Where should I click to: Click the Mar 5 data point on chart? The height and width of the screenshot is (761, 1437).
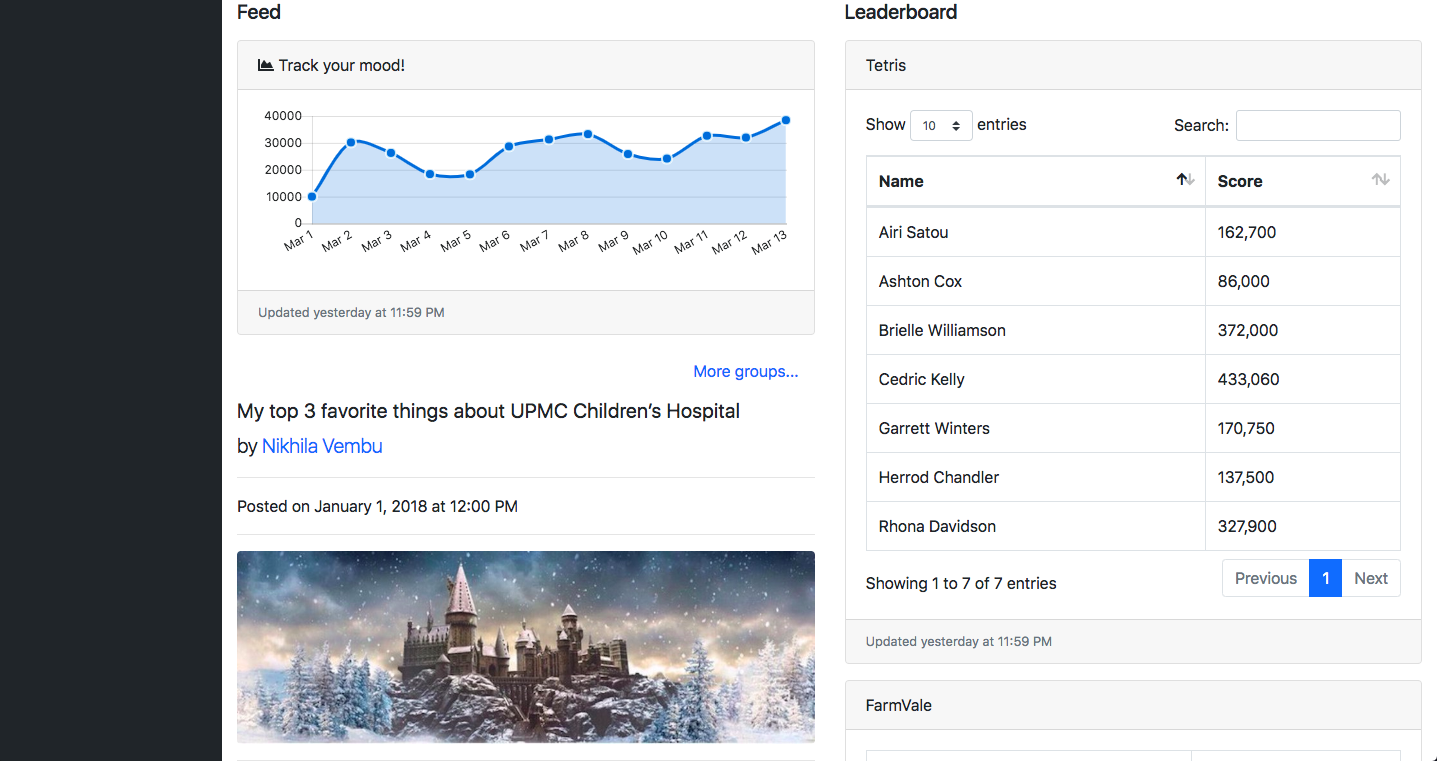coord(470,174)
